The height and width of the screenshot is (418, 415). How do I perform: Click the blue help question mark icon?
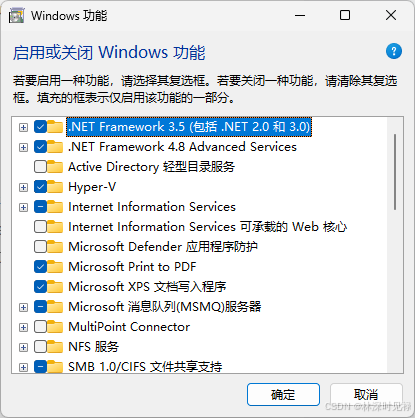pyautogui.click(x=394, y=51)
